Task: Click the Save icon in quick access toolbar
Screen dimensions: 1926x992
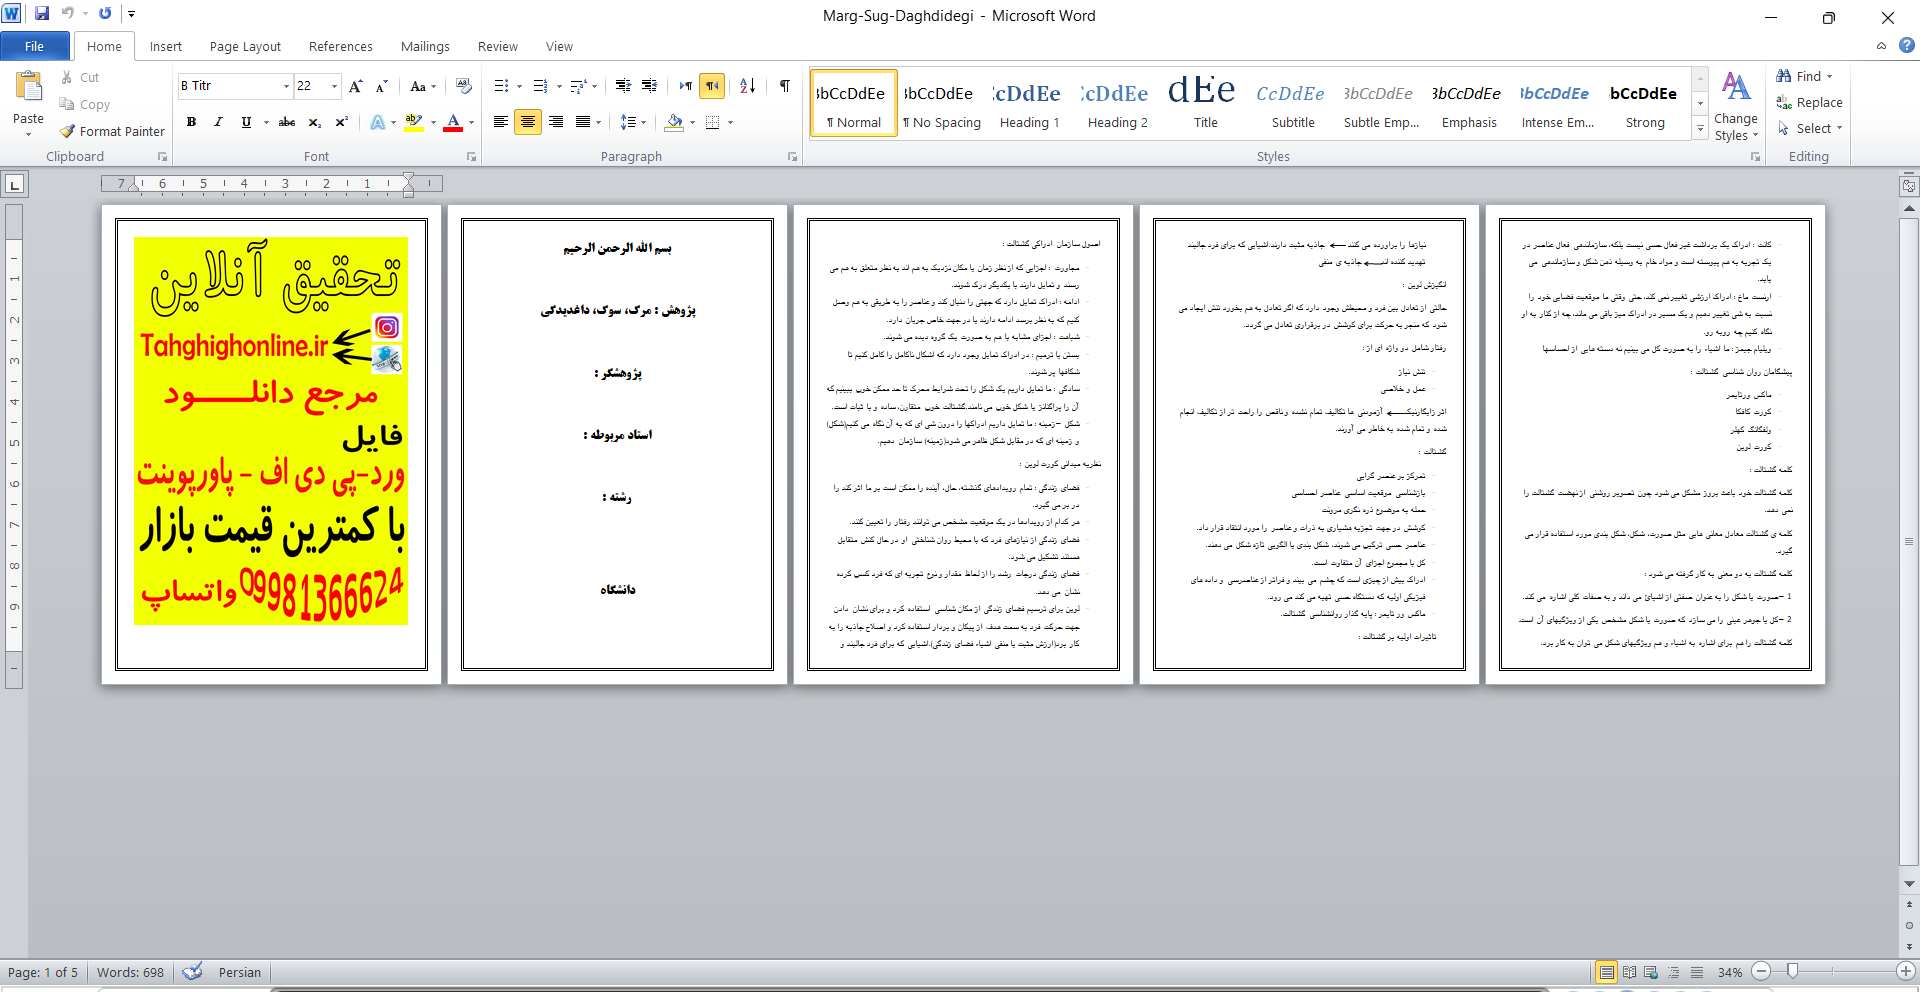Action: pyautogui.click(x=42, y=14)
